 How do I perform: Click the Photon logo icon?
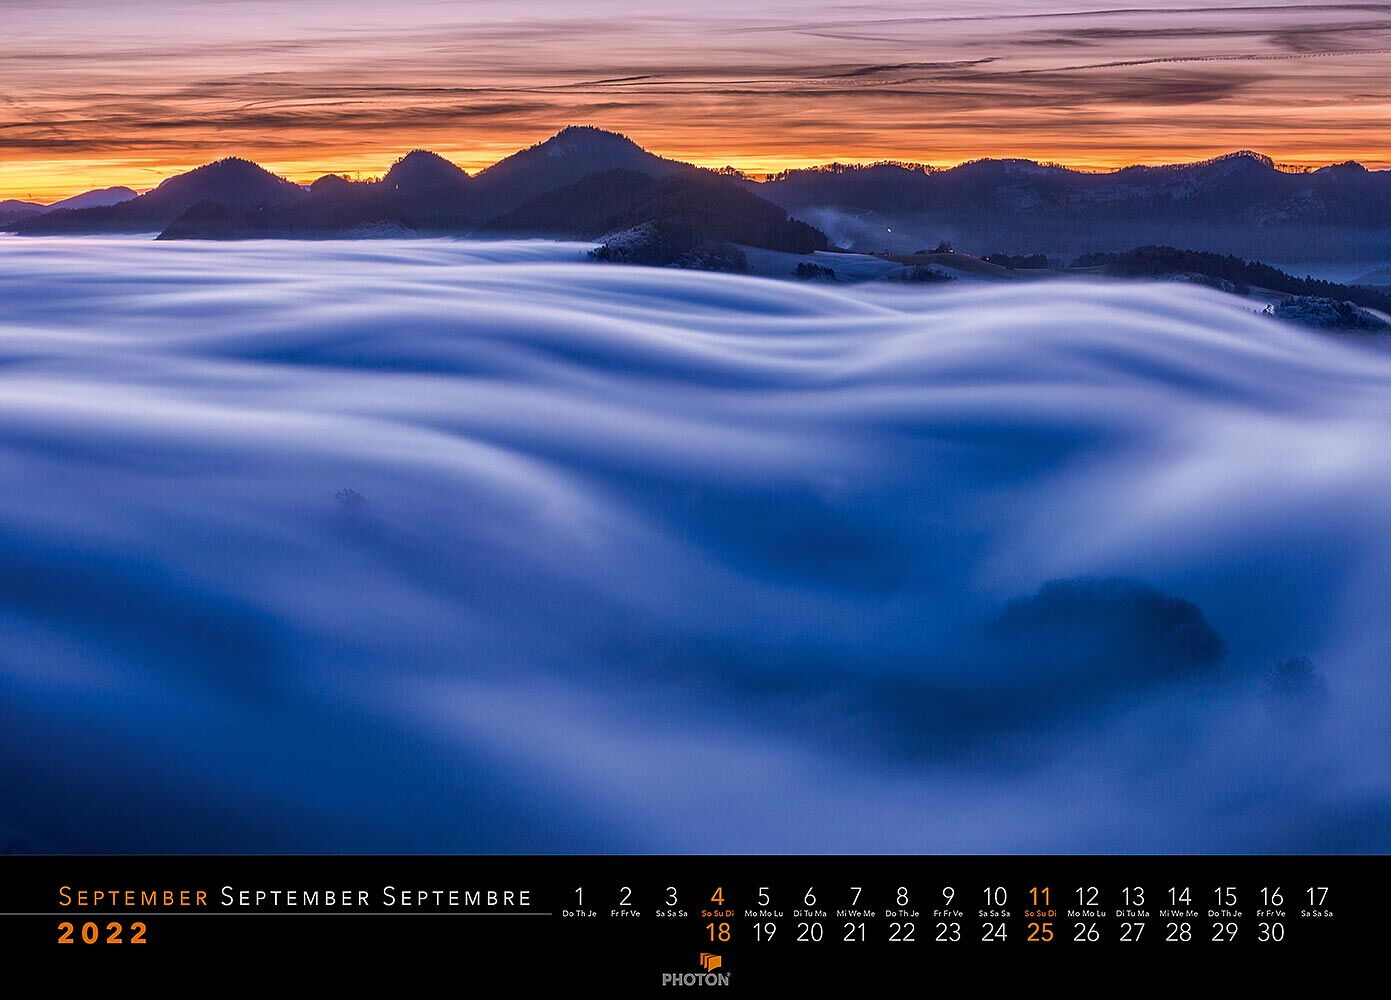click(709, 962)
